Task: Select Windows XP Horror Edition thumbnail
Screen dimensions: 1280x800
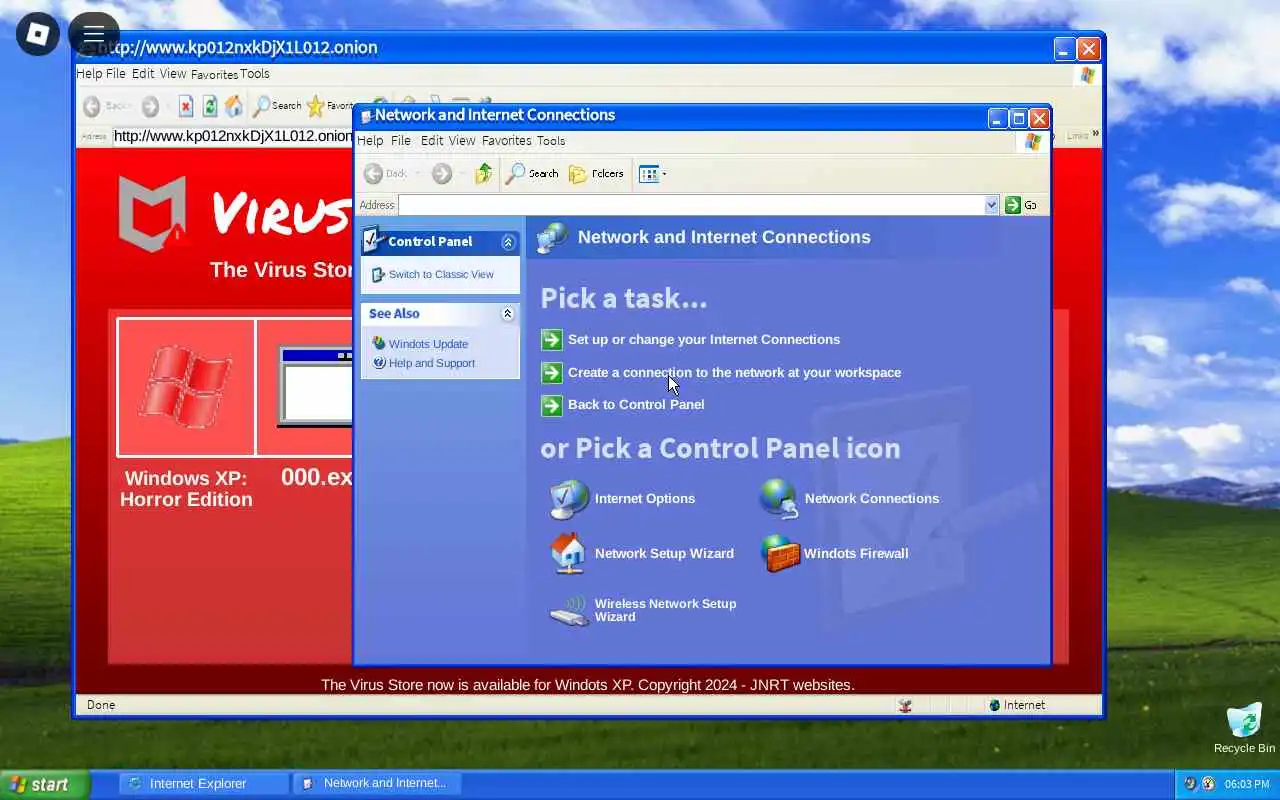Action: tap(186, 388)
